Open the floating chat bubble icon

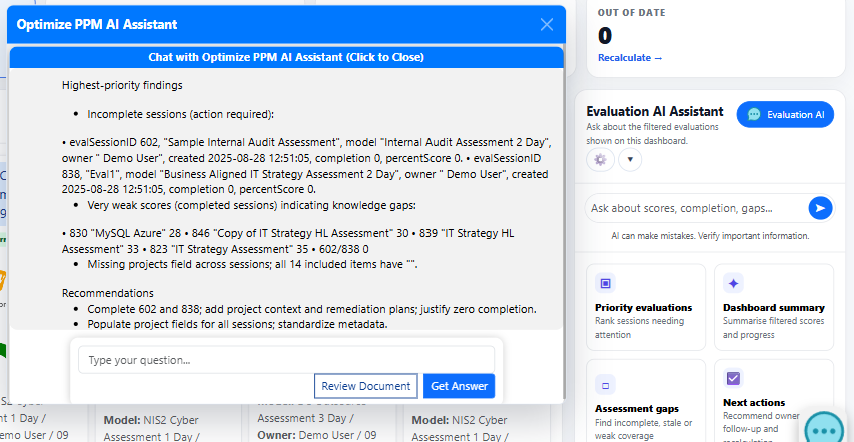coord(825,430)
